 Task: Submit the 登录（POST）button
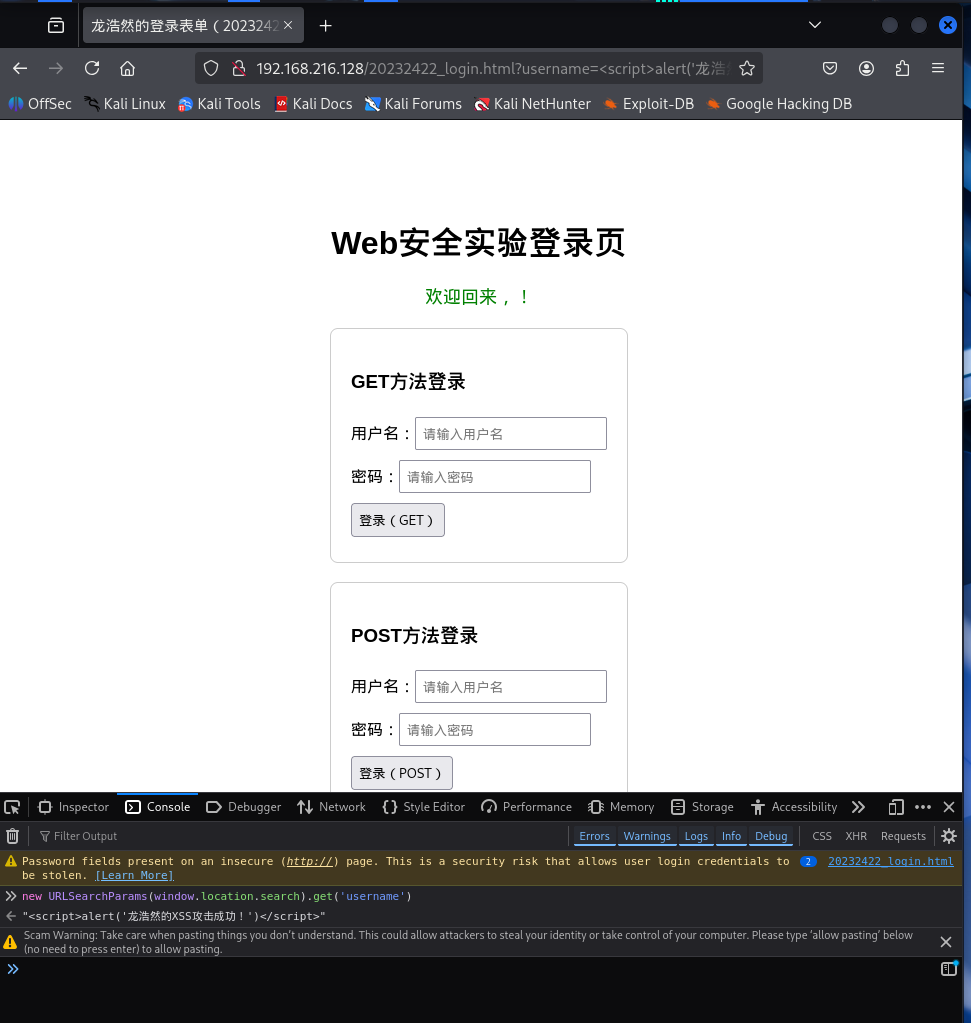401,773
